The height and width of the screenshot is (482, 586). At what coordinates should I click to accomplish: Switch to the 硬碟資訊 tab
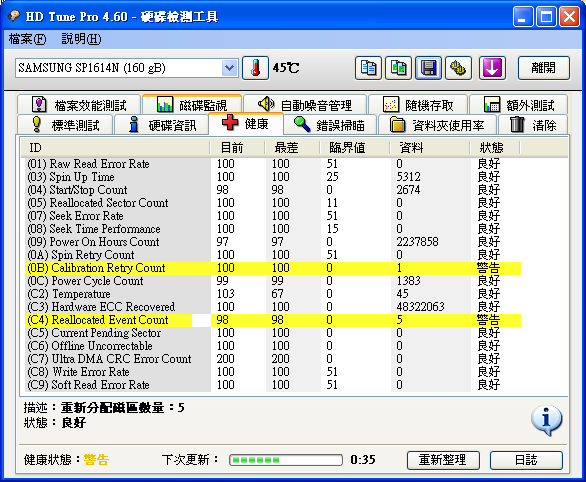point(161,125)
